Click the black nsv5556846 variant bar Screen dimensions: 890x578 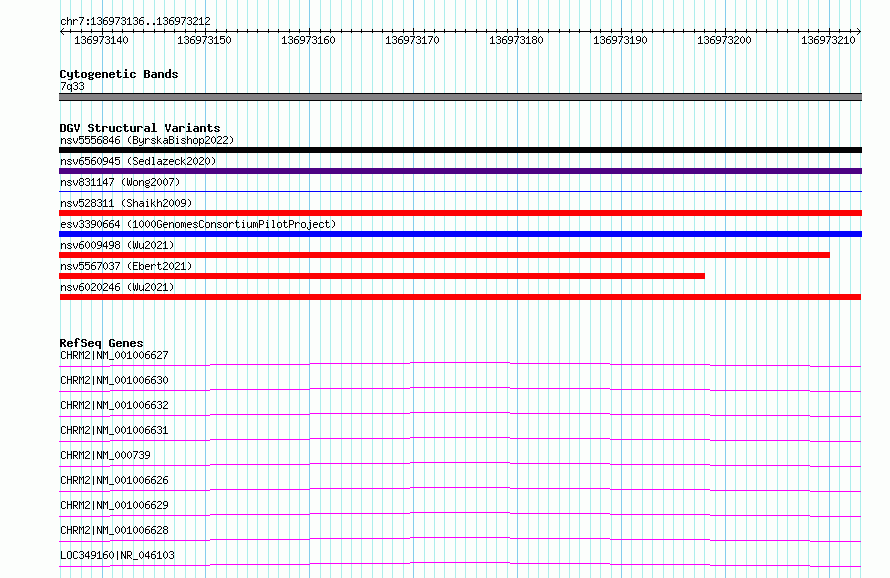click(460, 150)
